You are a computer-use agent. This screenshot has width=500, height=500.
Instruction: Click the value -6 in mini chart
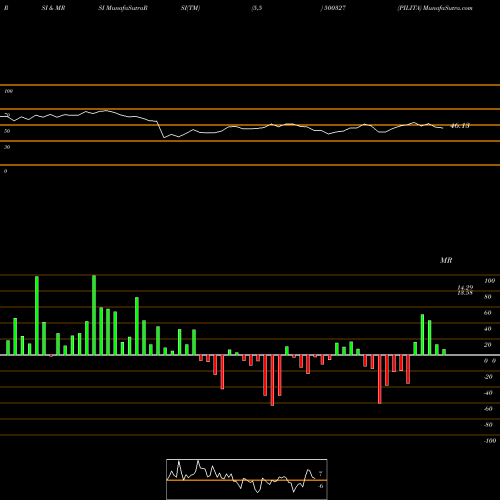click(321, 486)
